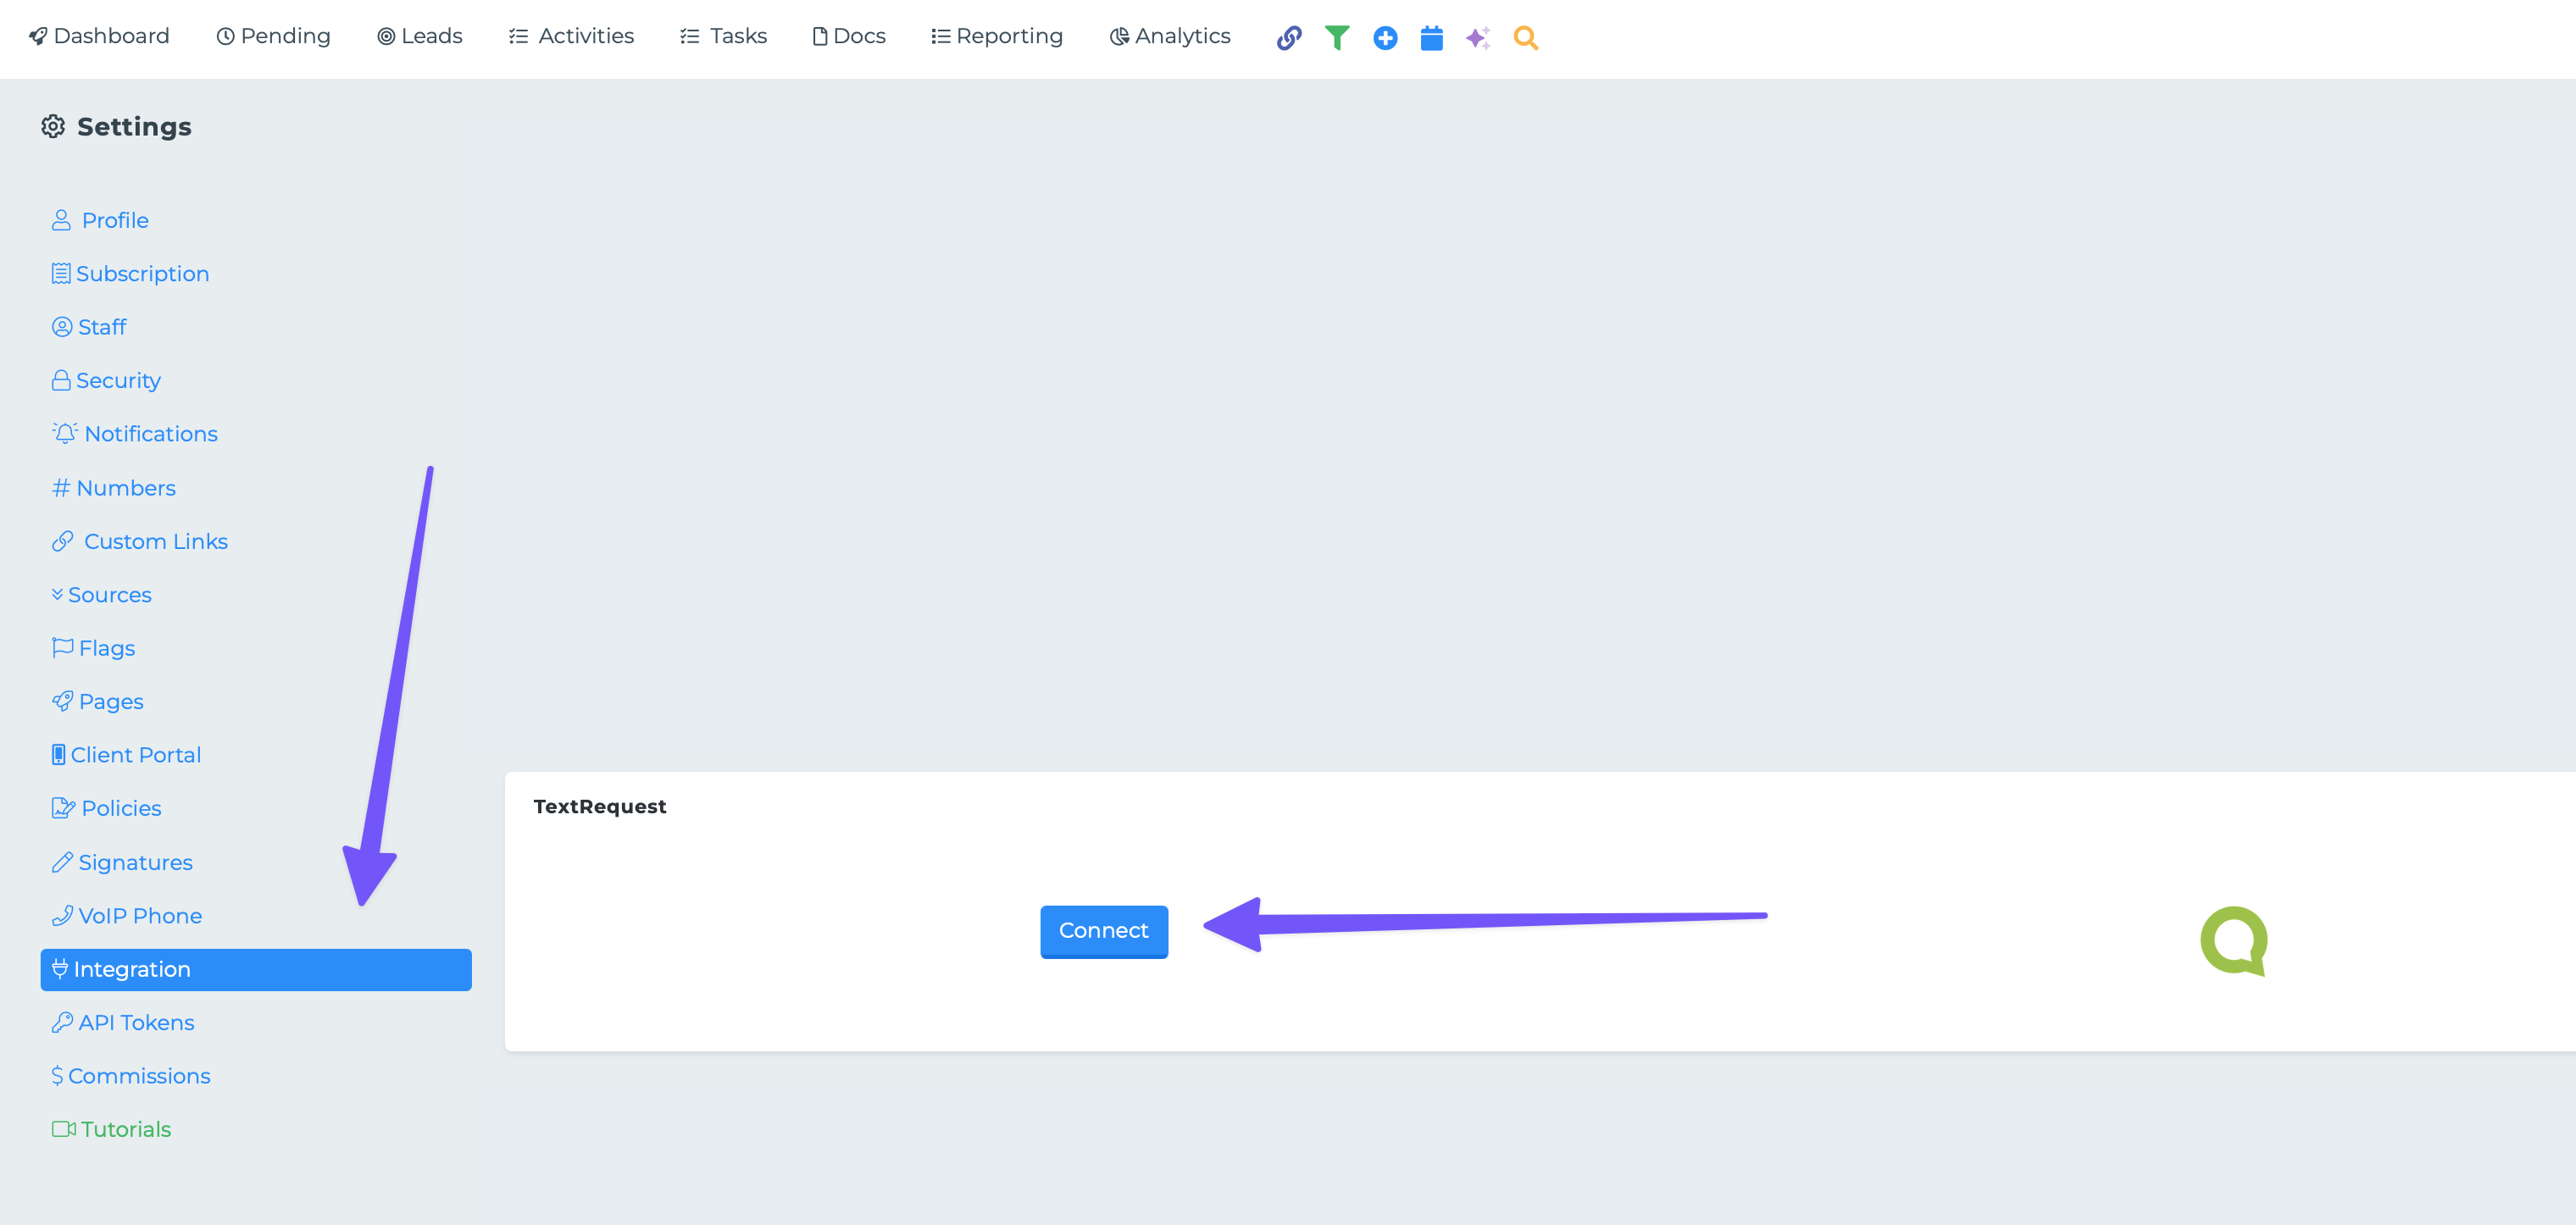Open Reporting from the navigation bar
2576x1225 pixels.
click(997, 36)
